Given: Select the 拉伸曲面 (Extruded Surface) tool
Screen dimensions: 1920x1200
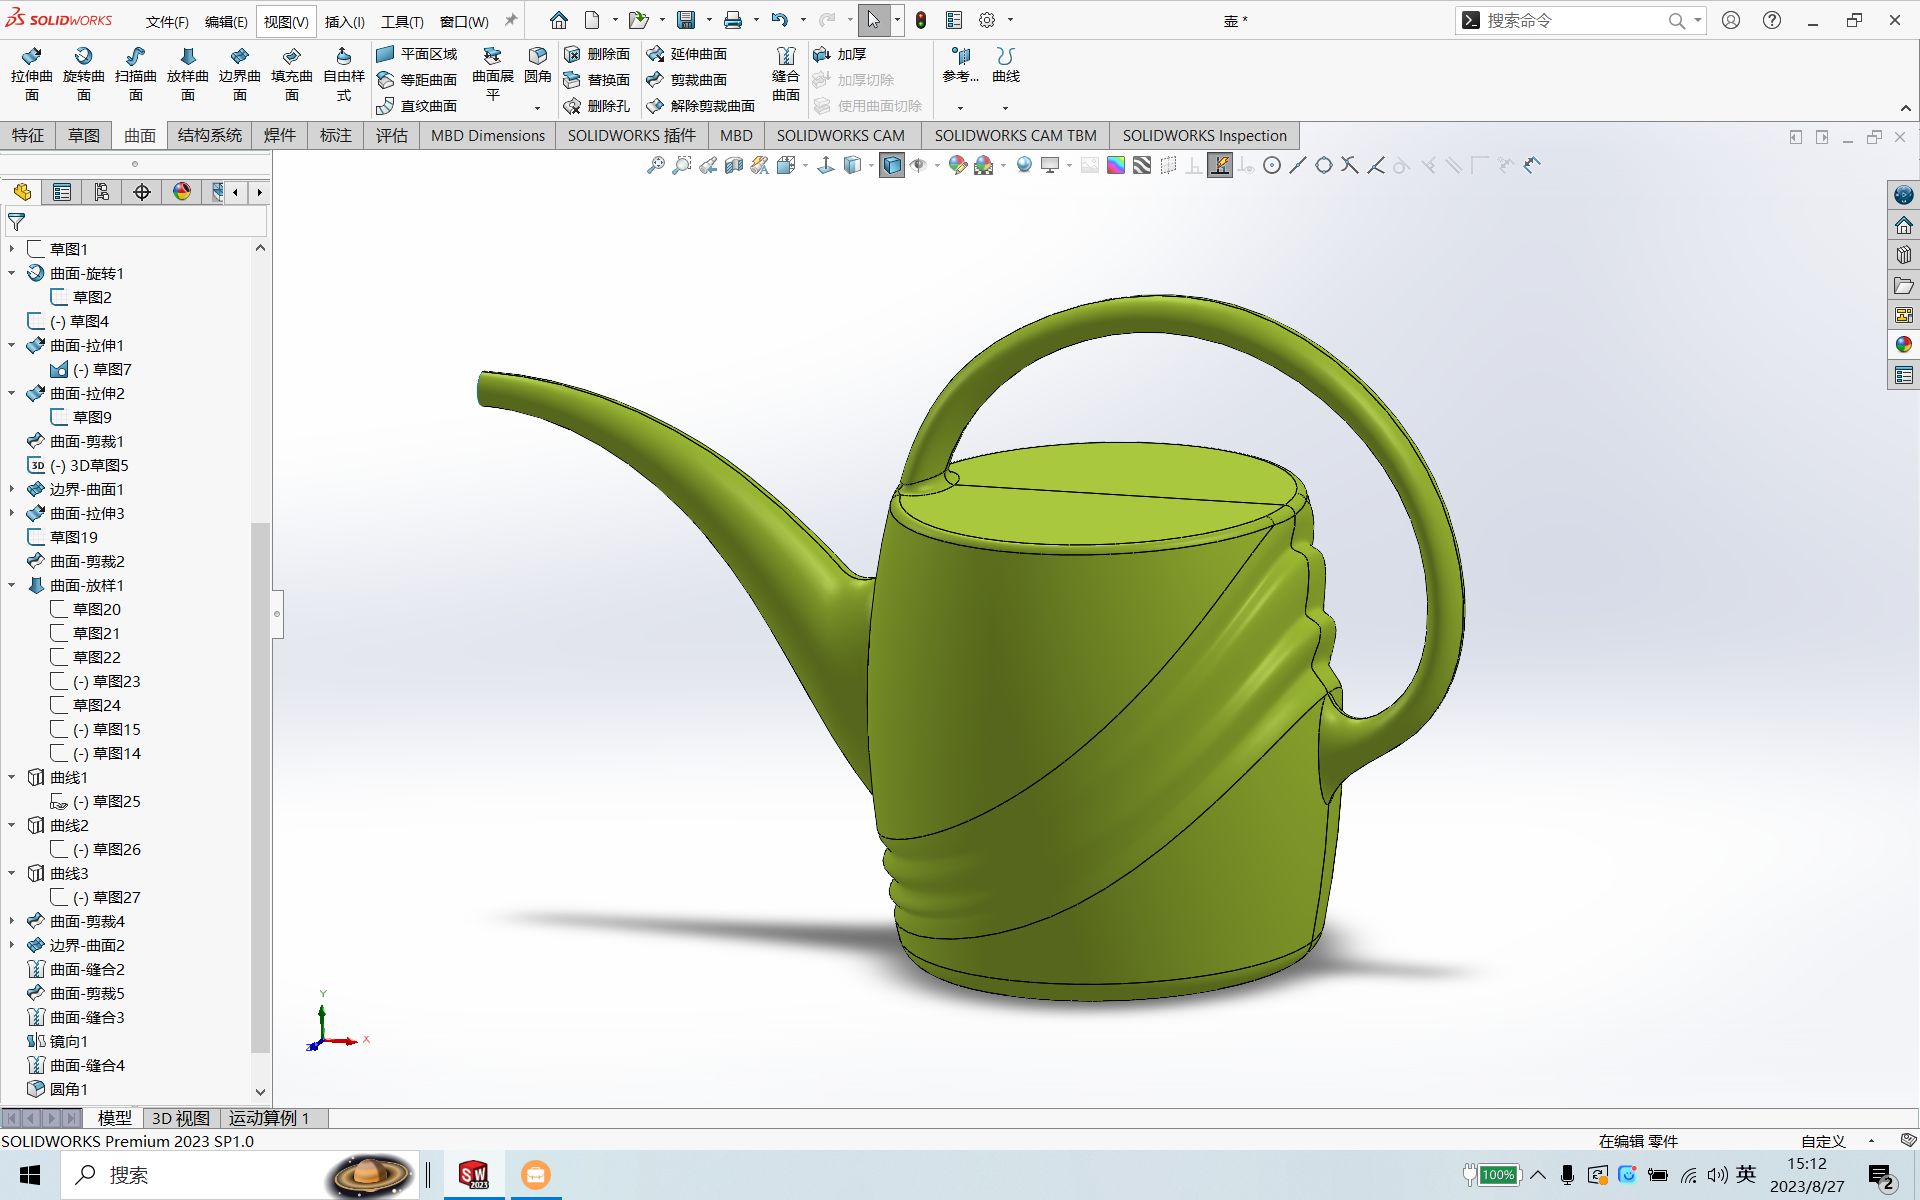Looking at the screenshot, I should point(31,74).
